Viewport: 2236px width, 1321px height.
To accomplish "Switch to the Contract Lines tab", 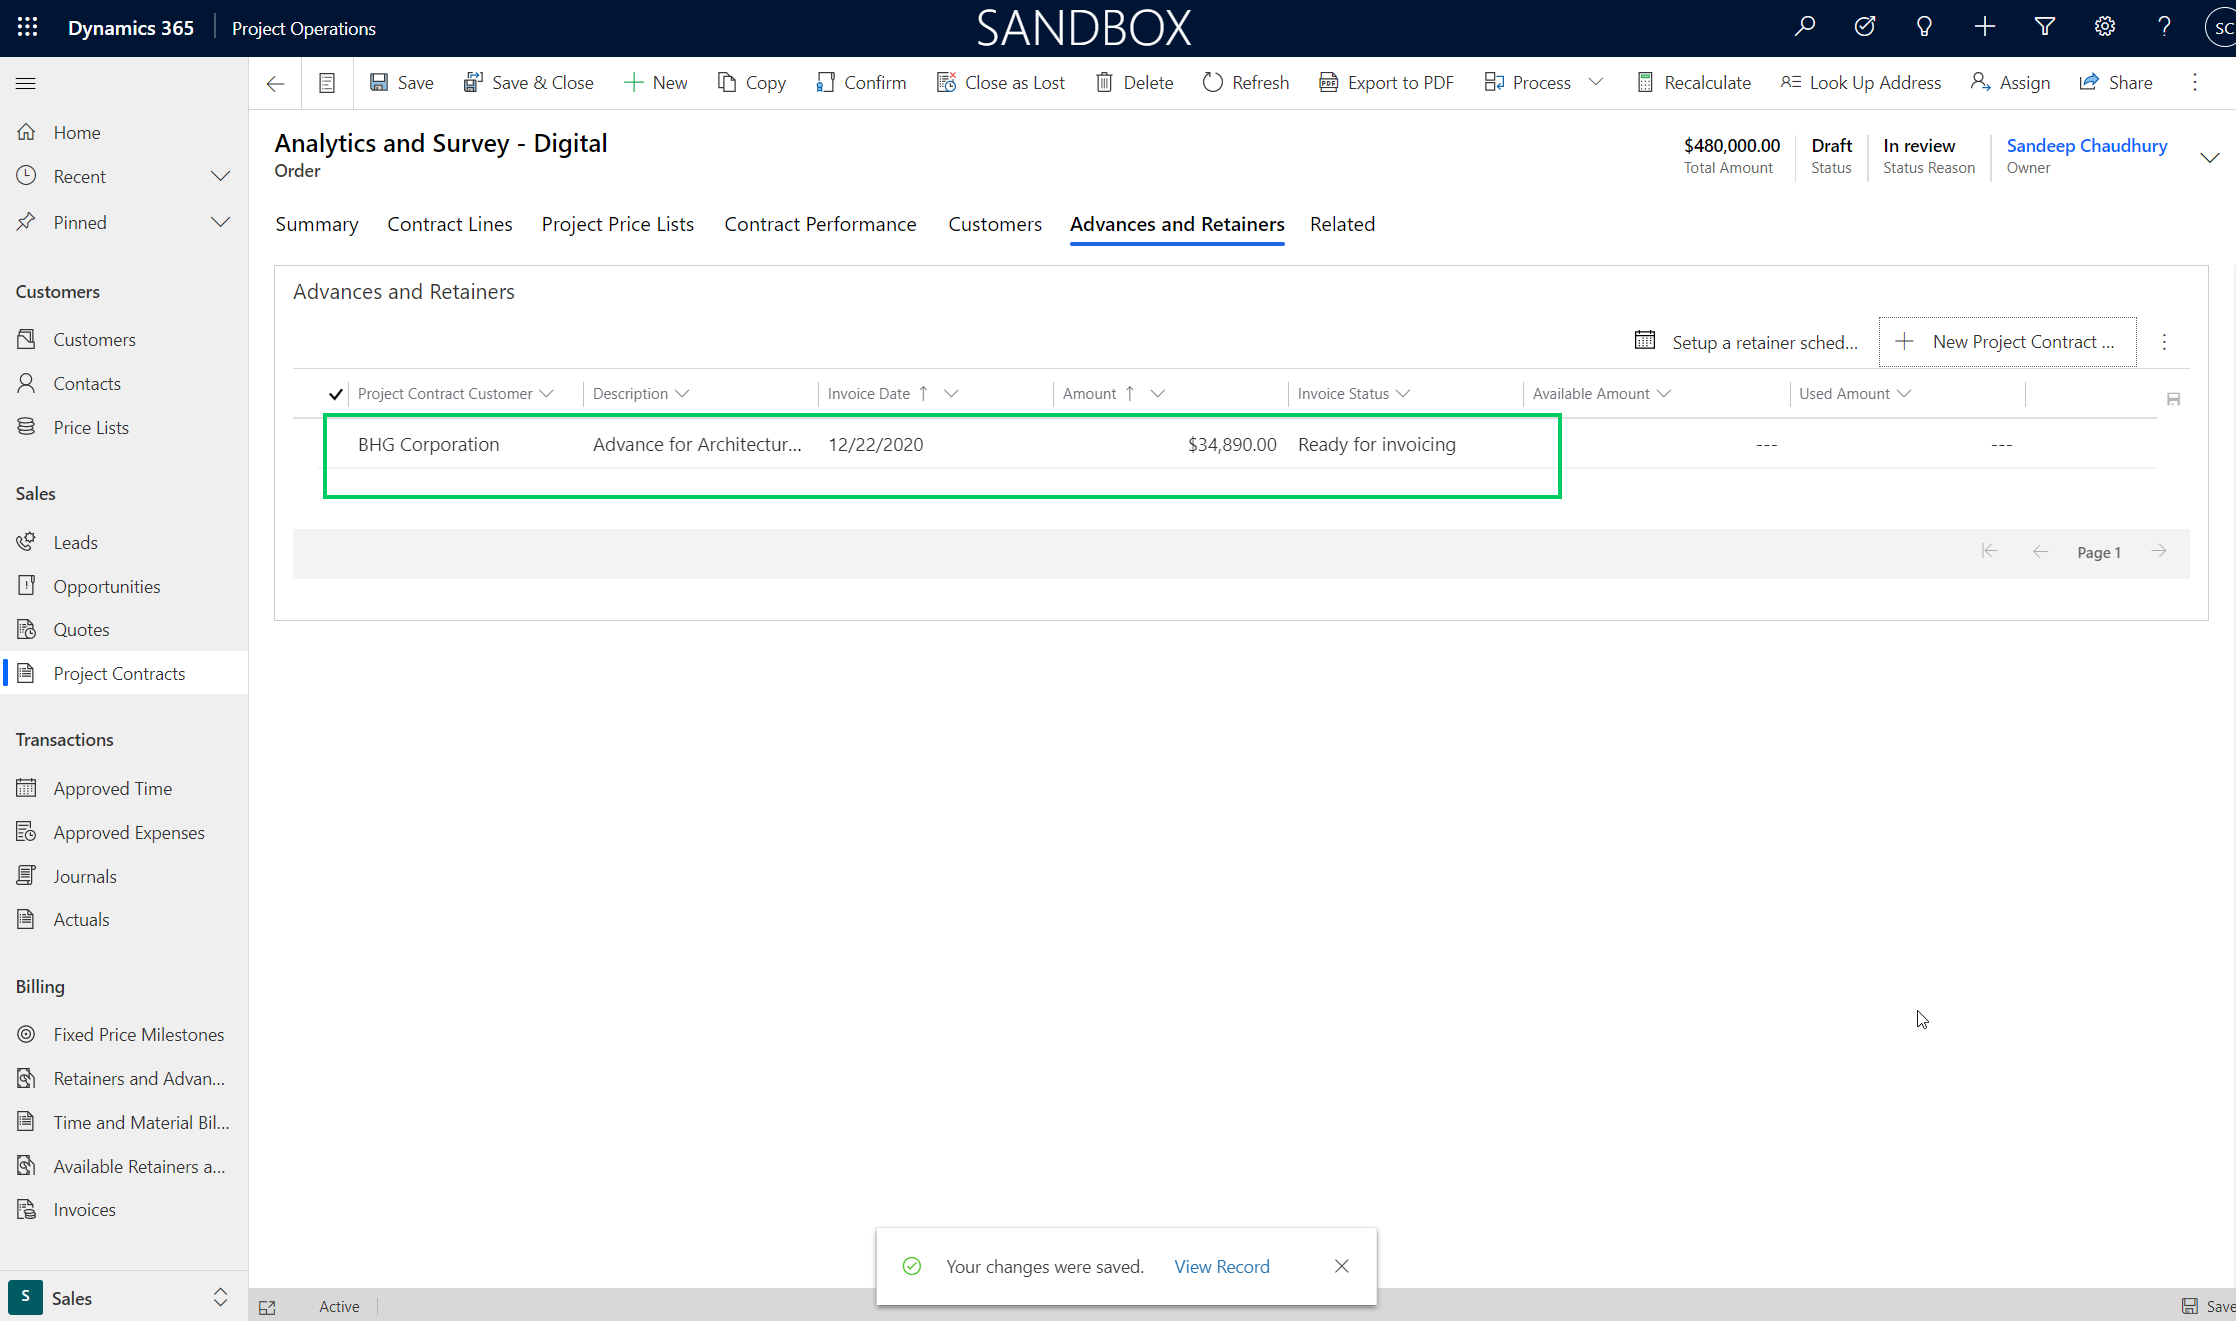I will pos(450,225).
